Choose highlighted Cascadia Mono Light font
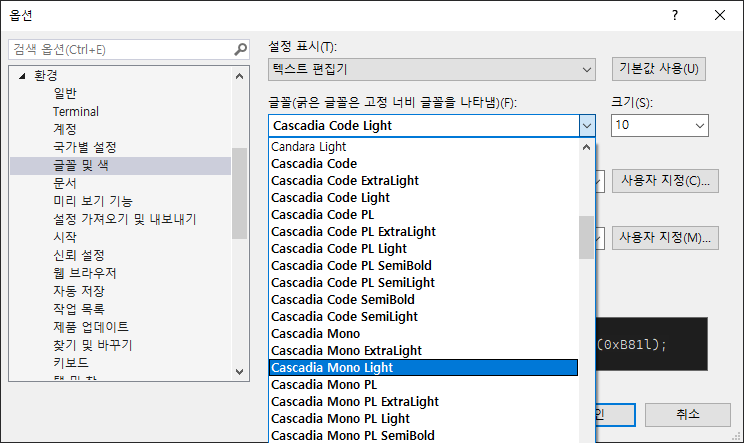Screen dimensions: 744x443 [423, 368]
